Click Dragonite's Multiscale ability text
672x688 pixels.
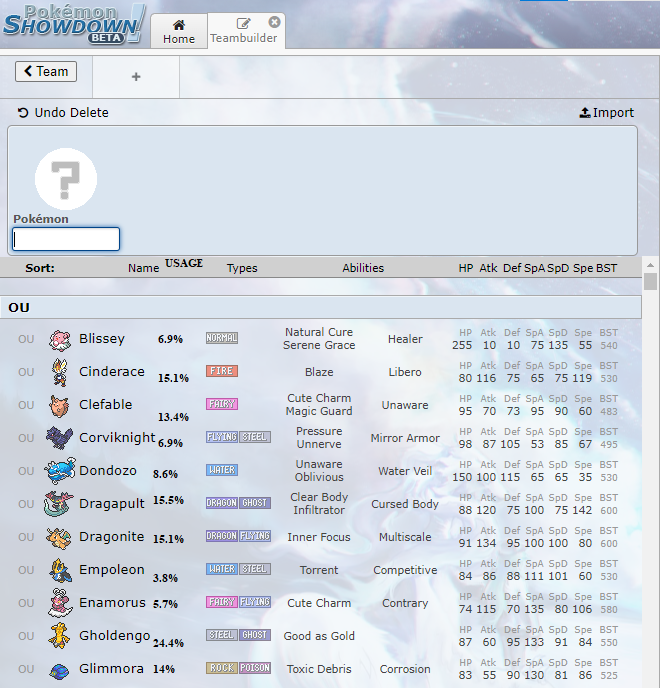[x=405, y=537]
